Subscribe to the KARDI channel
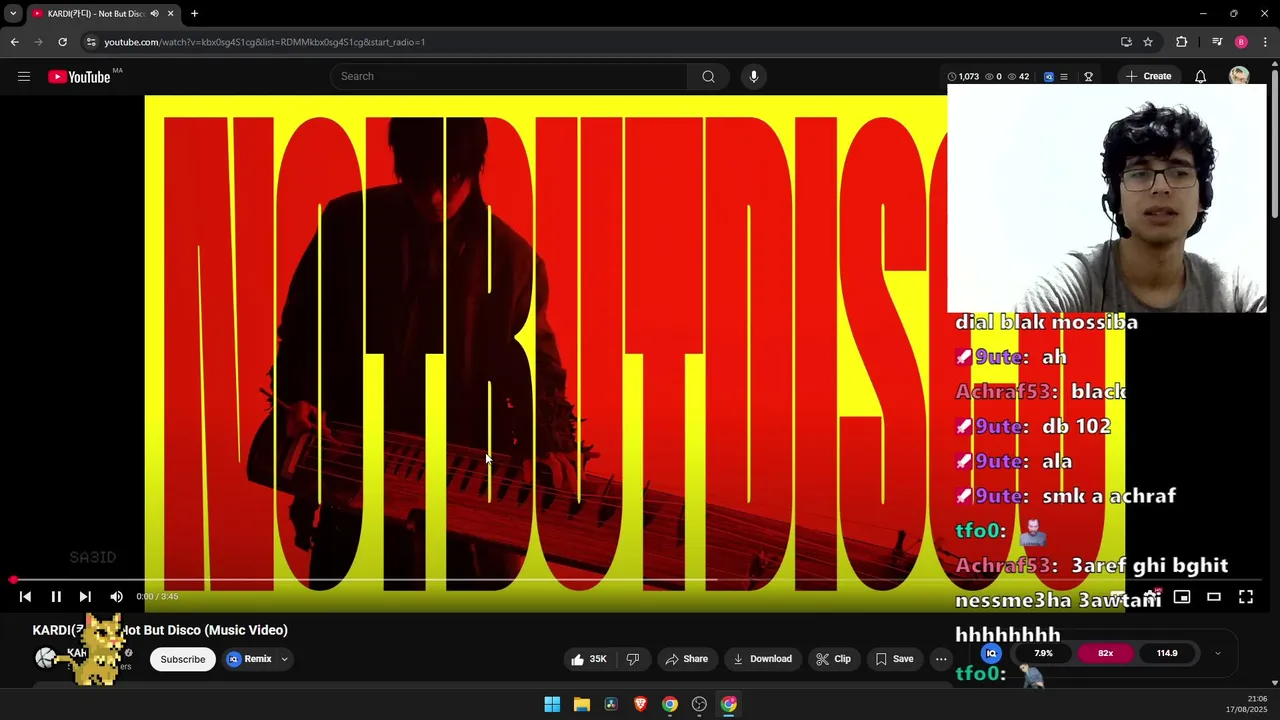 [183, 659]
